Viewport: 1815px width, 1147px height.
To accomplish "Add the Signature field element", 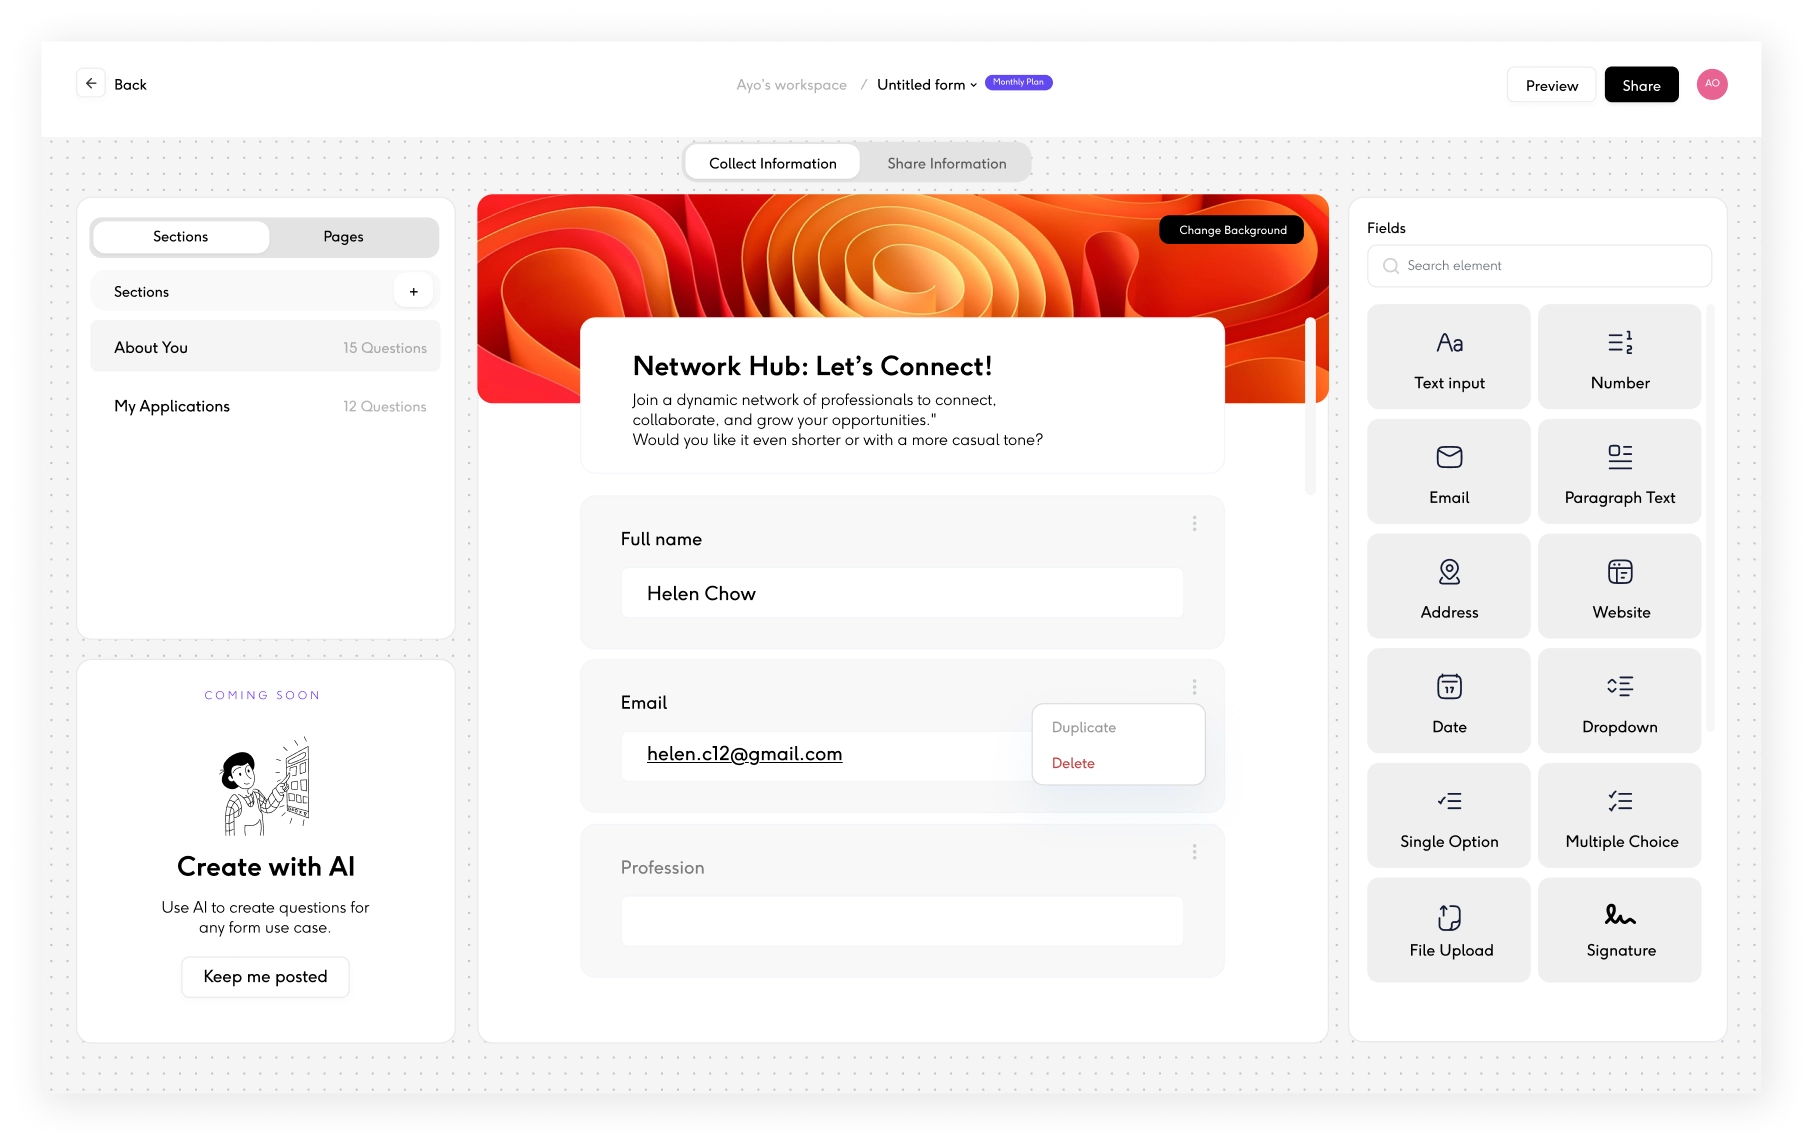I will point(1619,930).
